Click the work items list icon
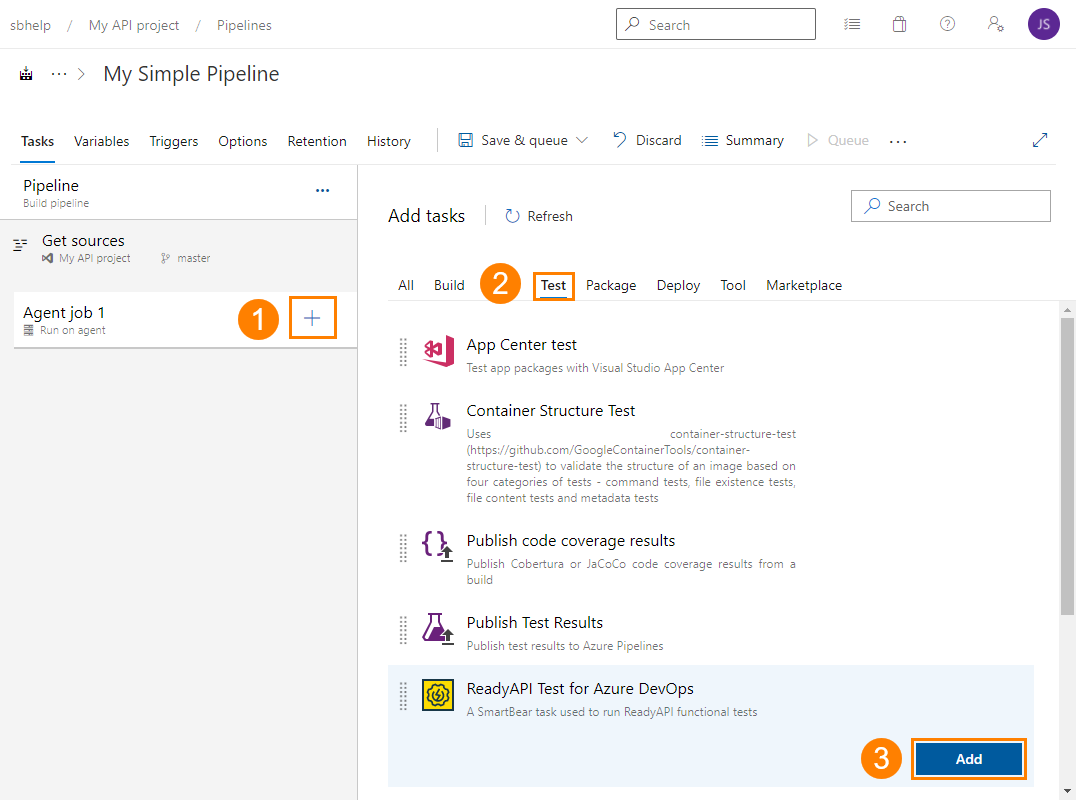Image resolution: width=1076 pixels, height=800 pixels. pyautogui.click(x=852, y=24)
